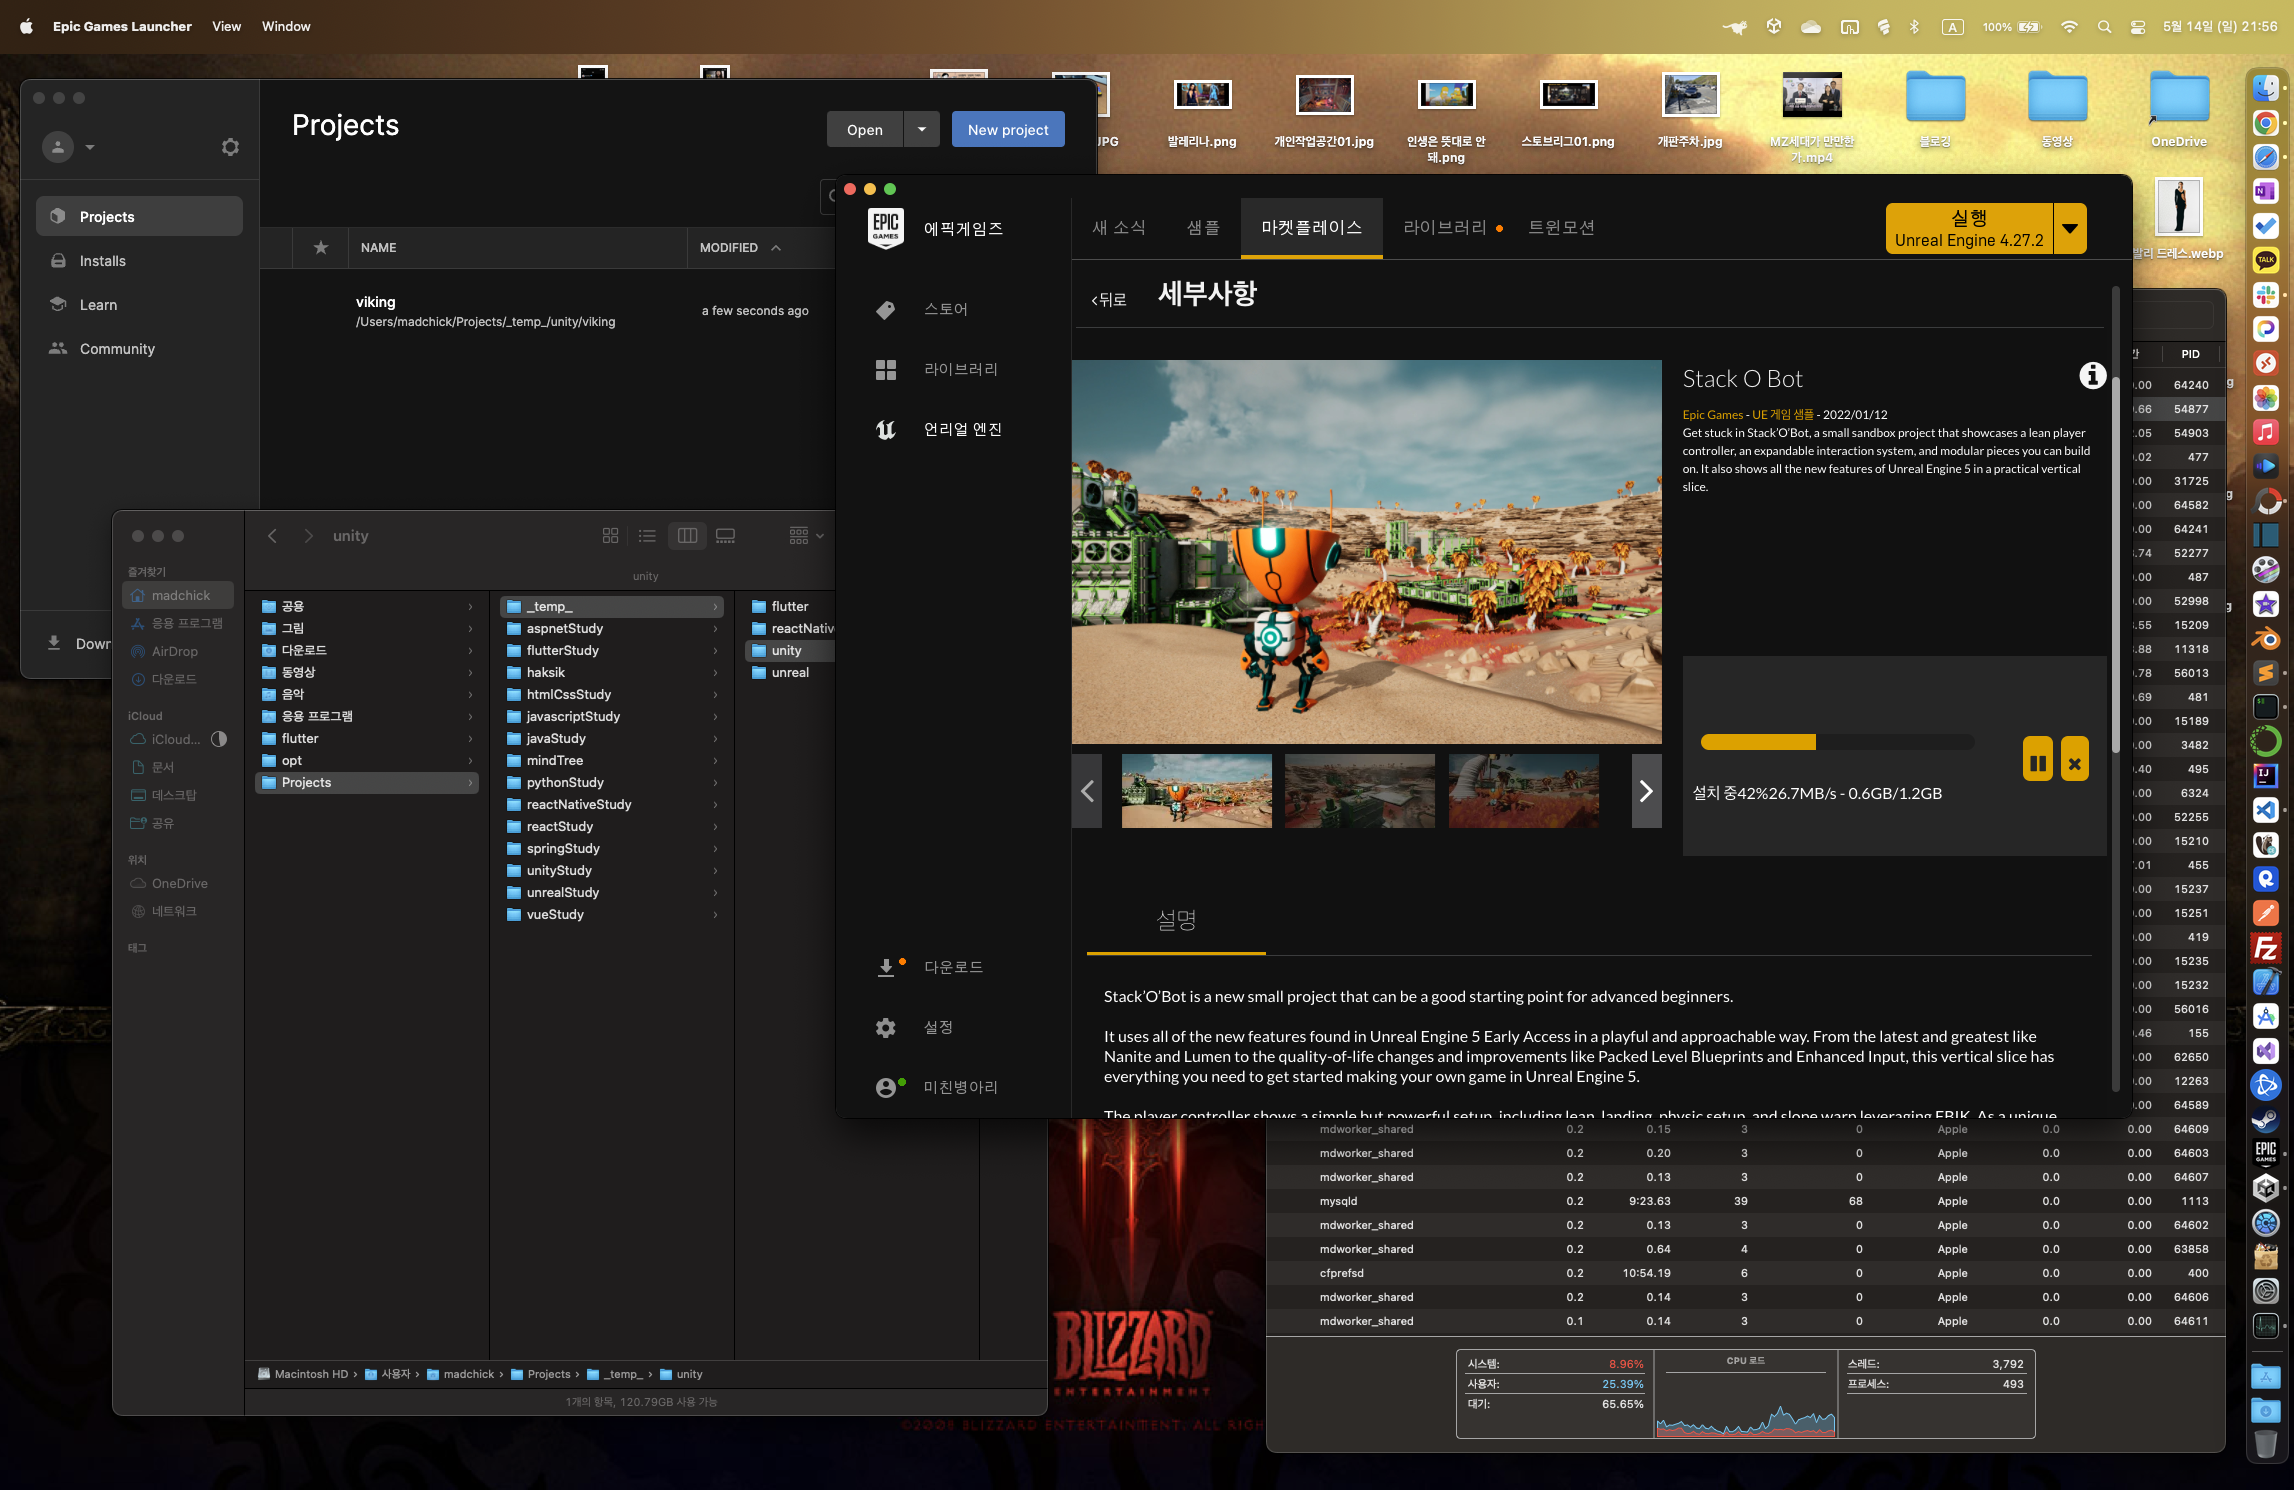The height and width of the screenshot is (1490, 2294).
Task: Select the first Stack O Bot thumbnail
Action: point(1197,791)
